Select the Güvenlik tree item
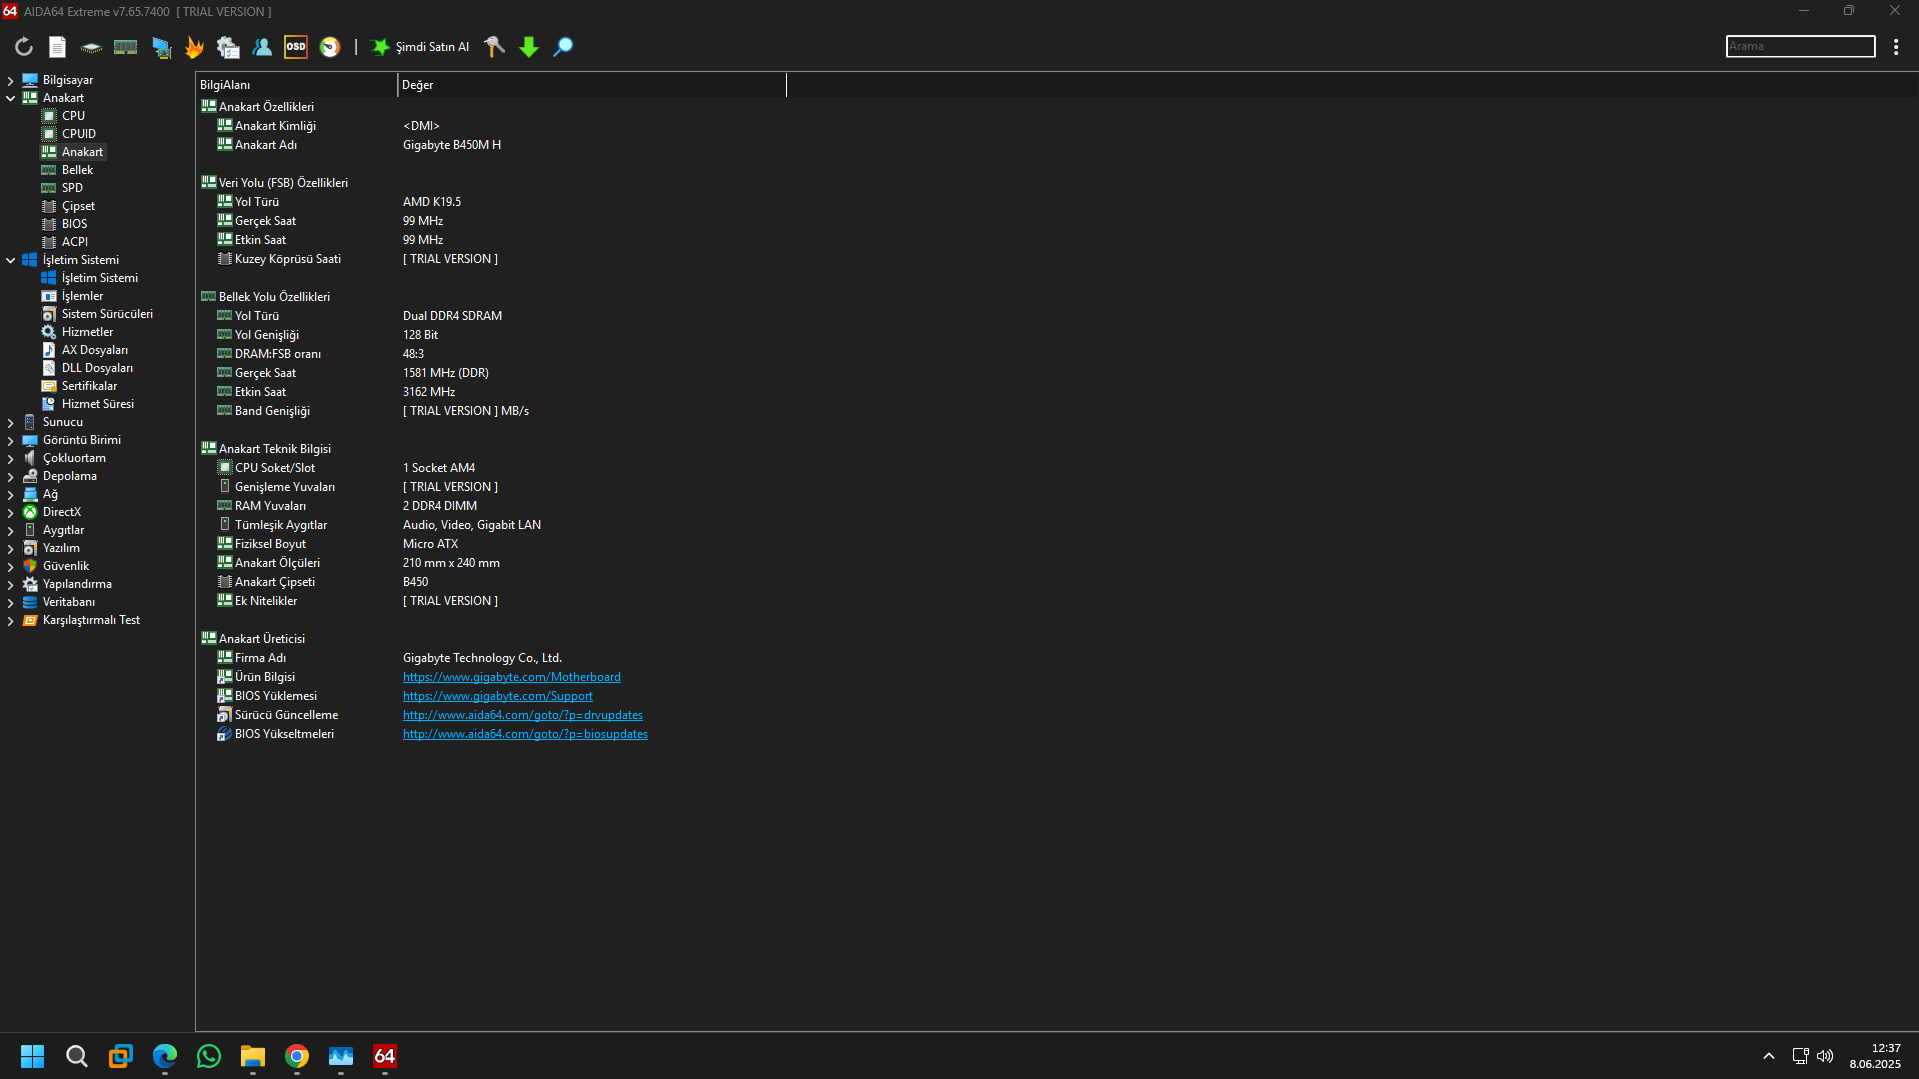Screen dimensions: 1919x1079 pos(66,566)
